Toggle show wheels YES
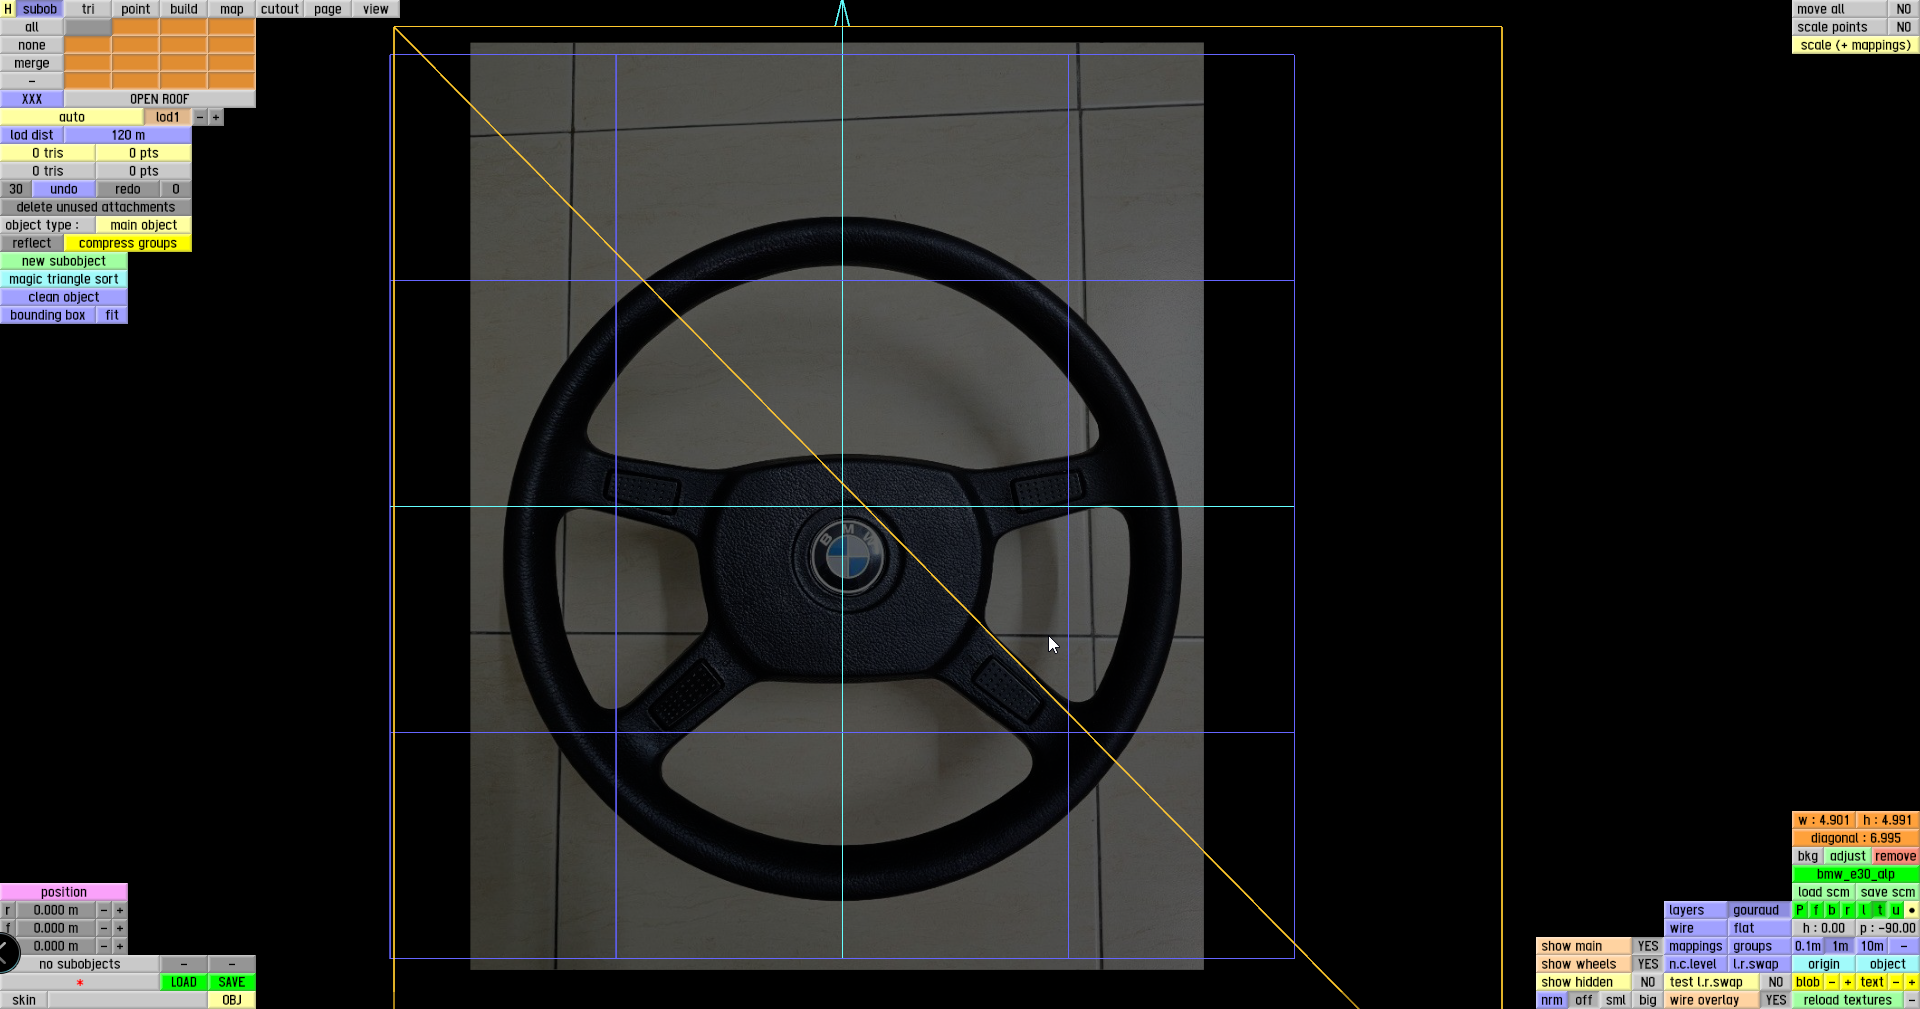The height and width of the screenshot is (1009, 1920). [x=1648, y=964]
